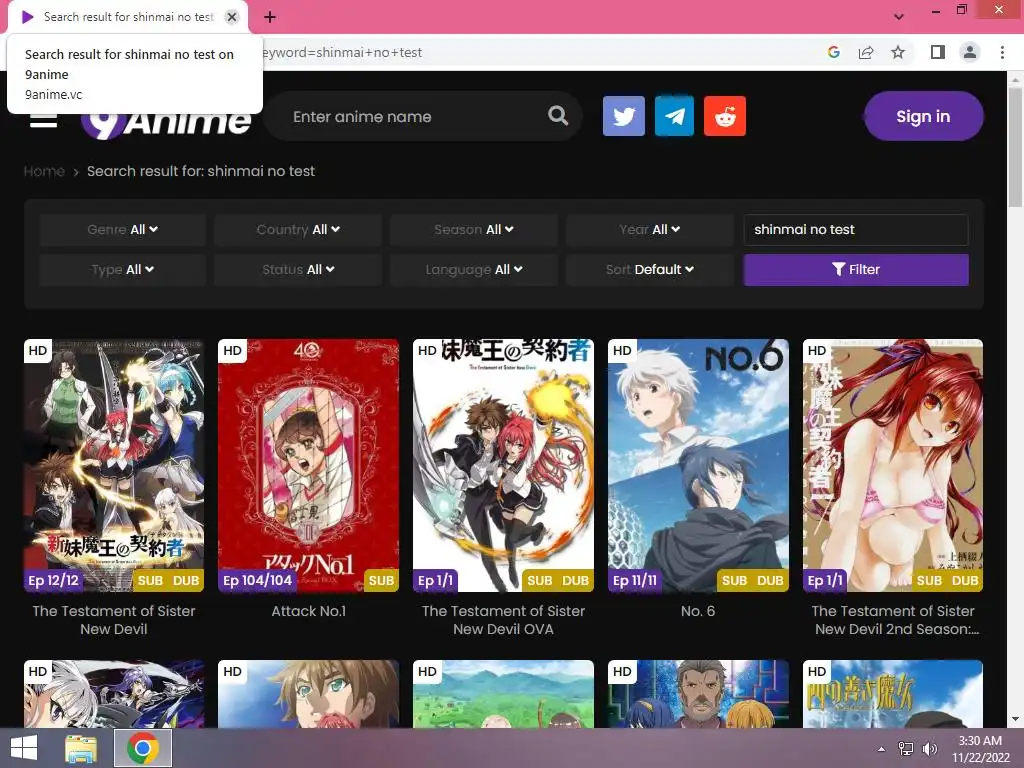Expand the Season filter dropdown
This screenshot has width=1024, height=768.
(x=473, y=229)
